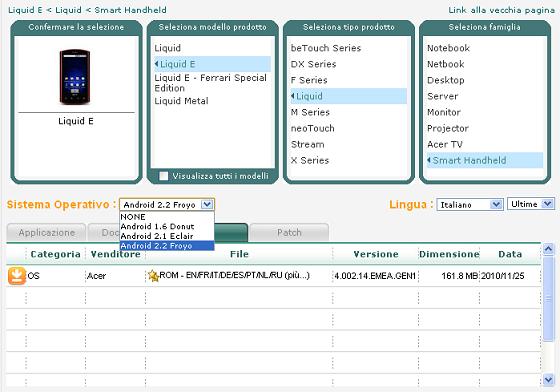Screen dimensions: 560x392
Task: Select Server family
Action: (442, 96)
